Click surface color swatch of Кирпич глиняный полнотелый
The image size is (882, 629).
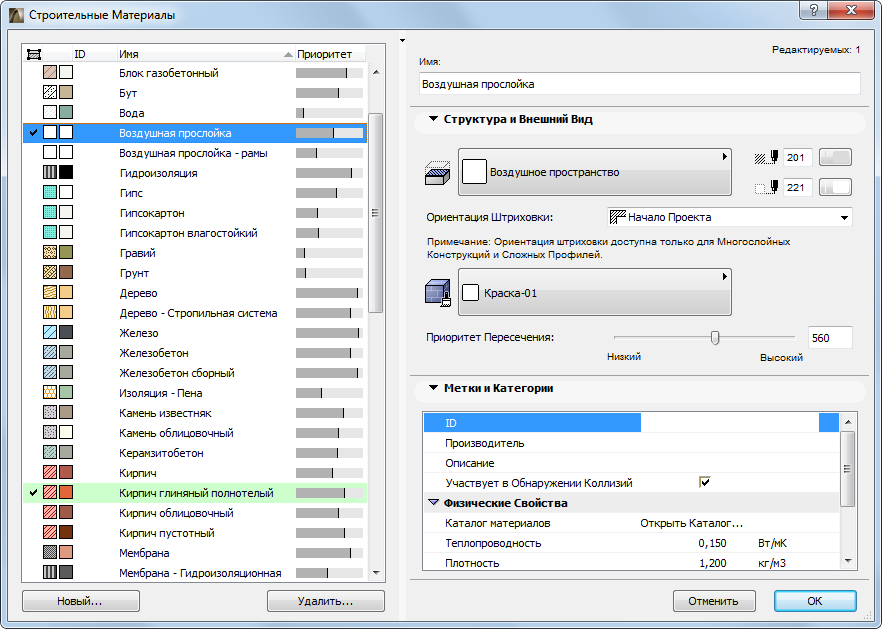pyautogui.click(x=66, y=492)
